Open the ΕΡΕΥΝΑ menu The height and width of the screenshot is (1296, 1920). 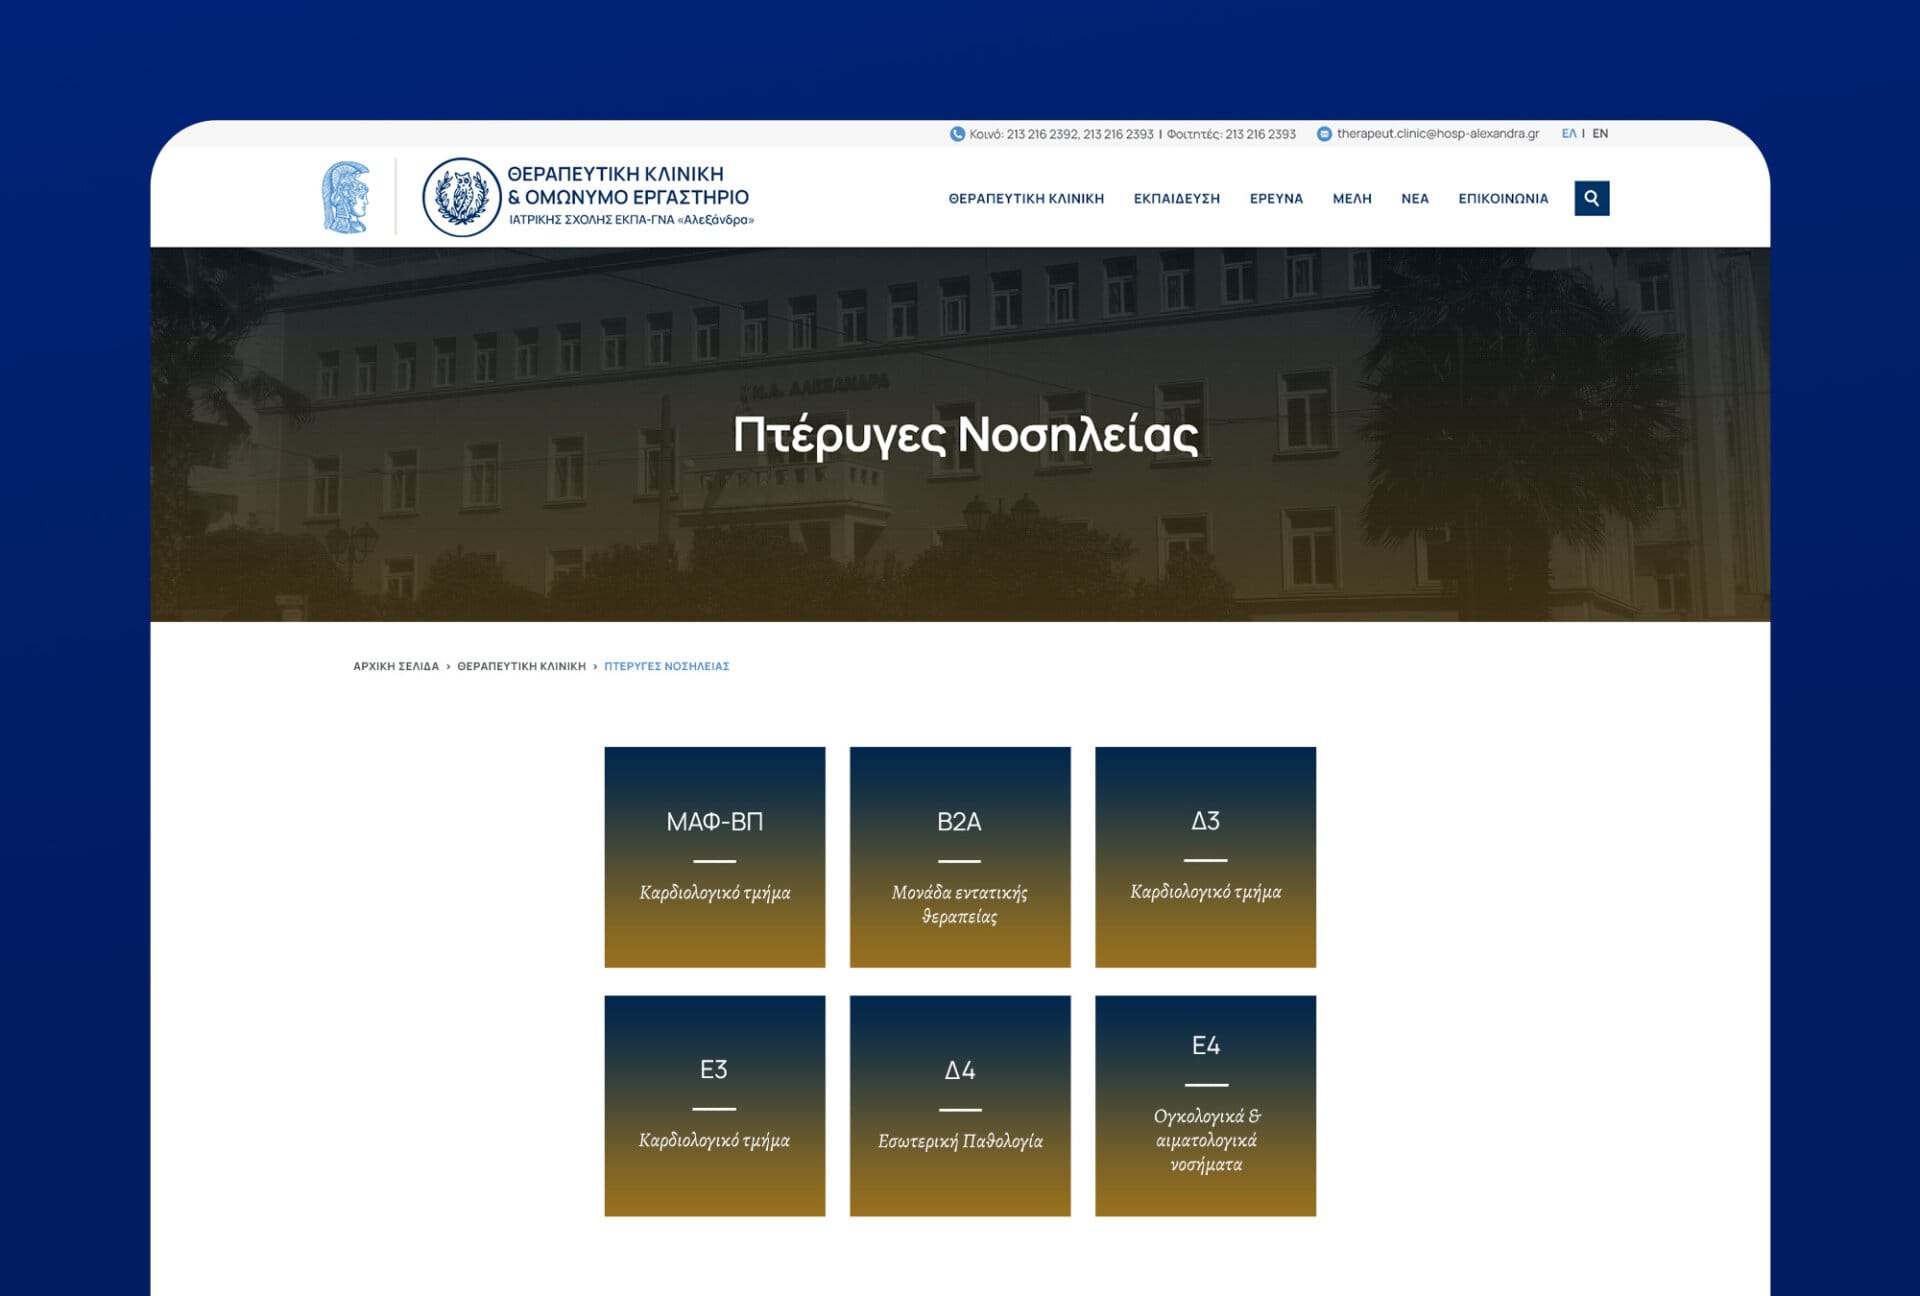(1275, 198)
